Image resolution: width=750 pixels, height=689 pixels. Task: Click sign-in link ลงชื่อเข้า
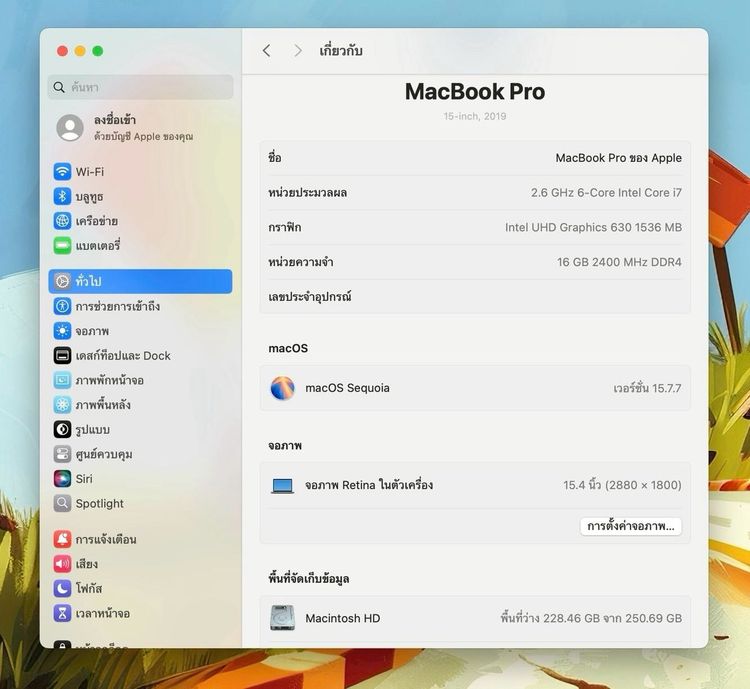115,120
